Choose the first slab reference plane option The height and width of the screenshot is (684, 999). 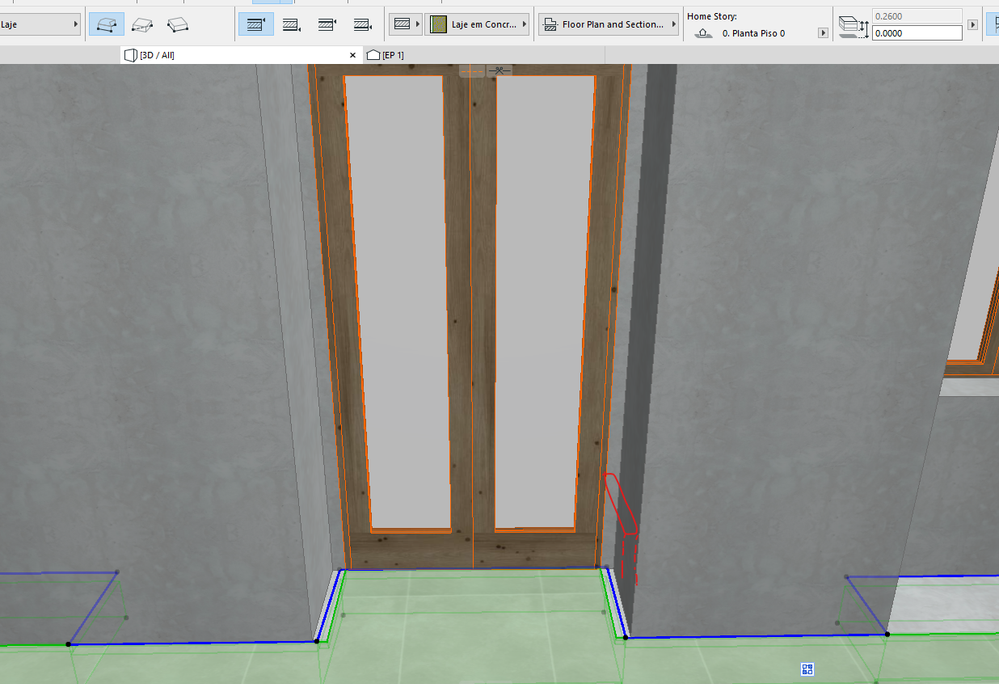click(255, 24)
